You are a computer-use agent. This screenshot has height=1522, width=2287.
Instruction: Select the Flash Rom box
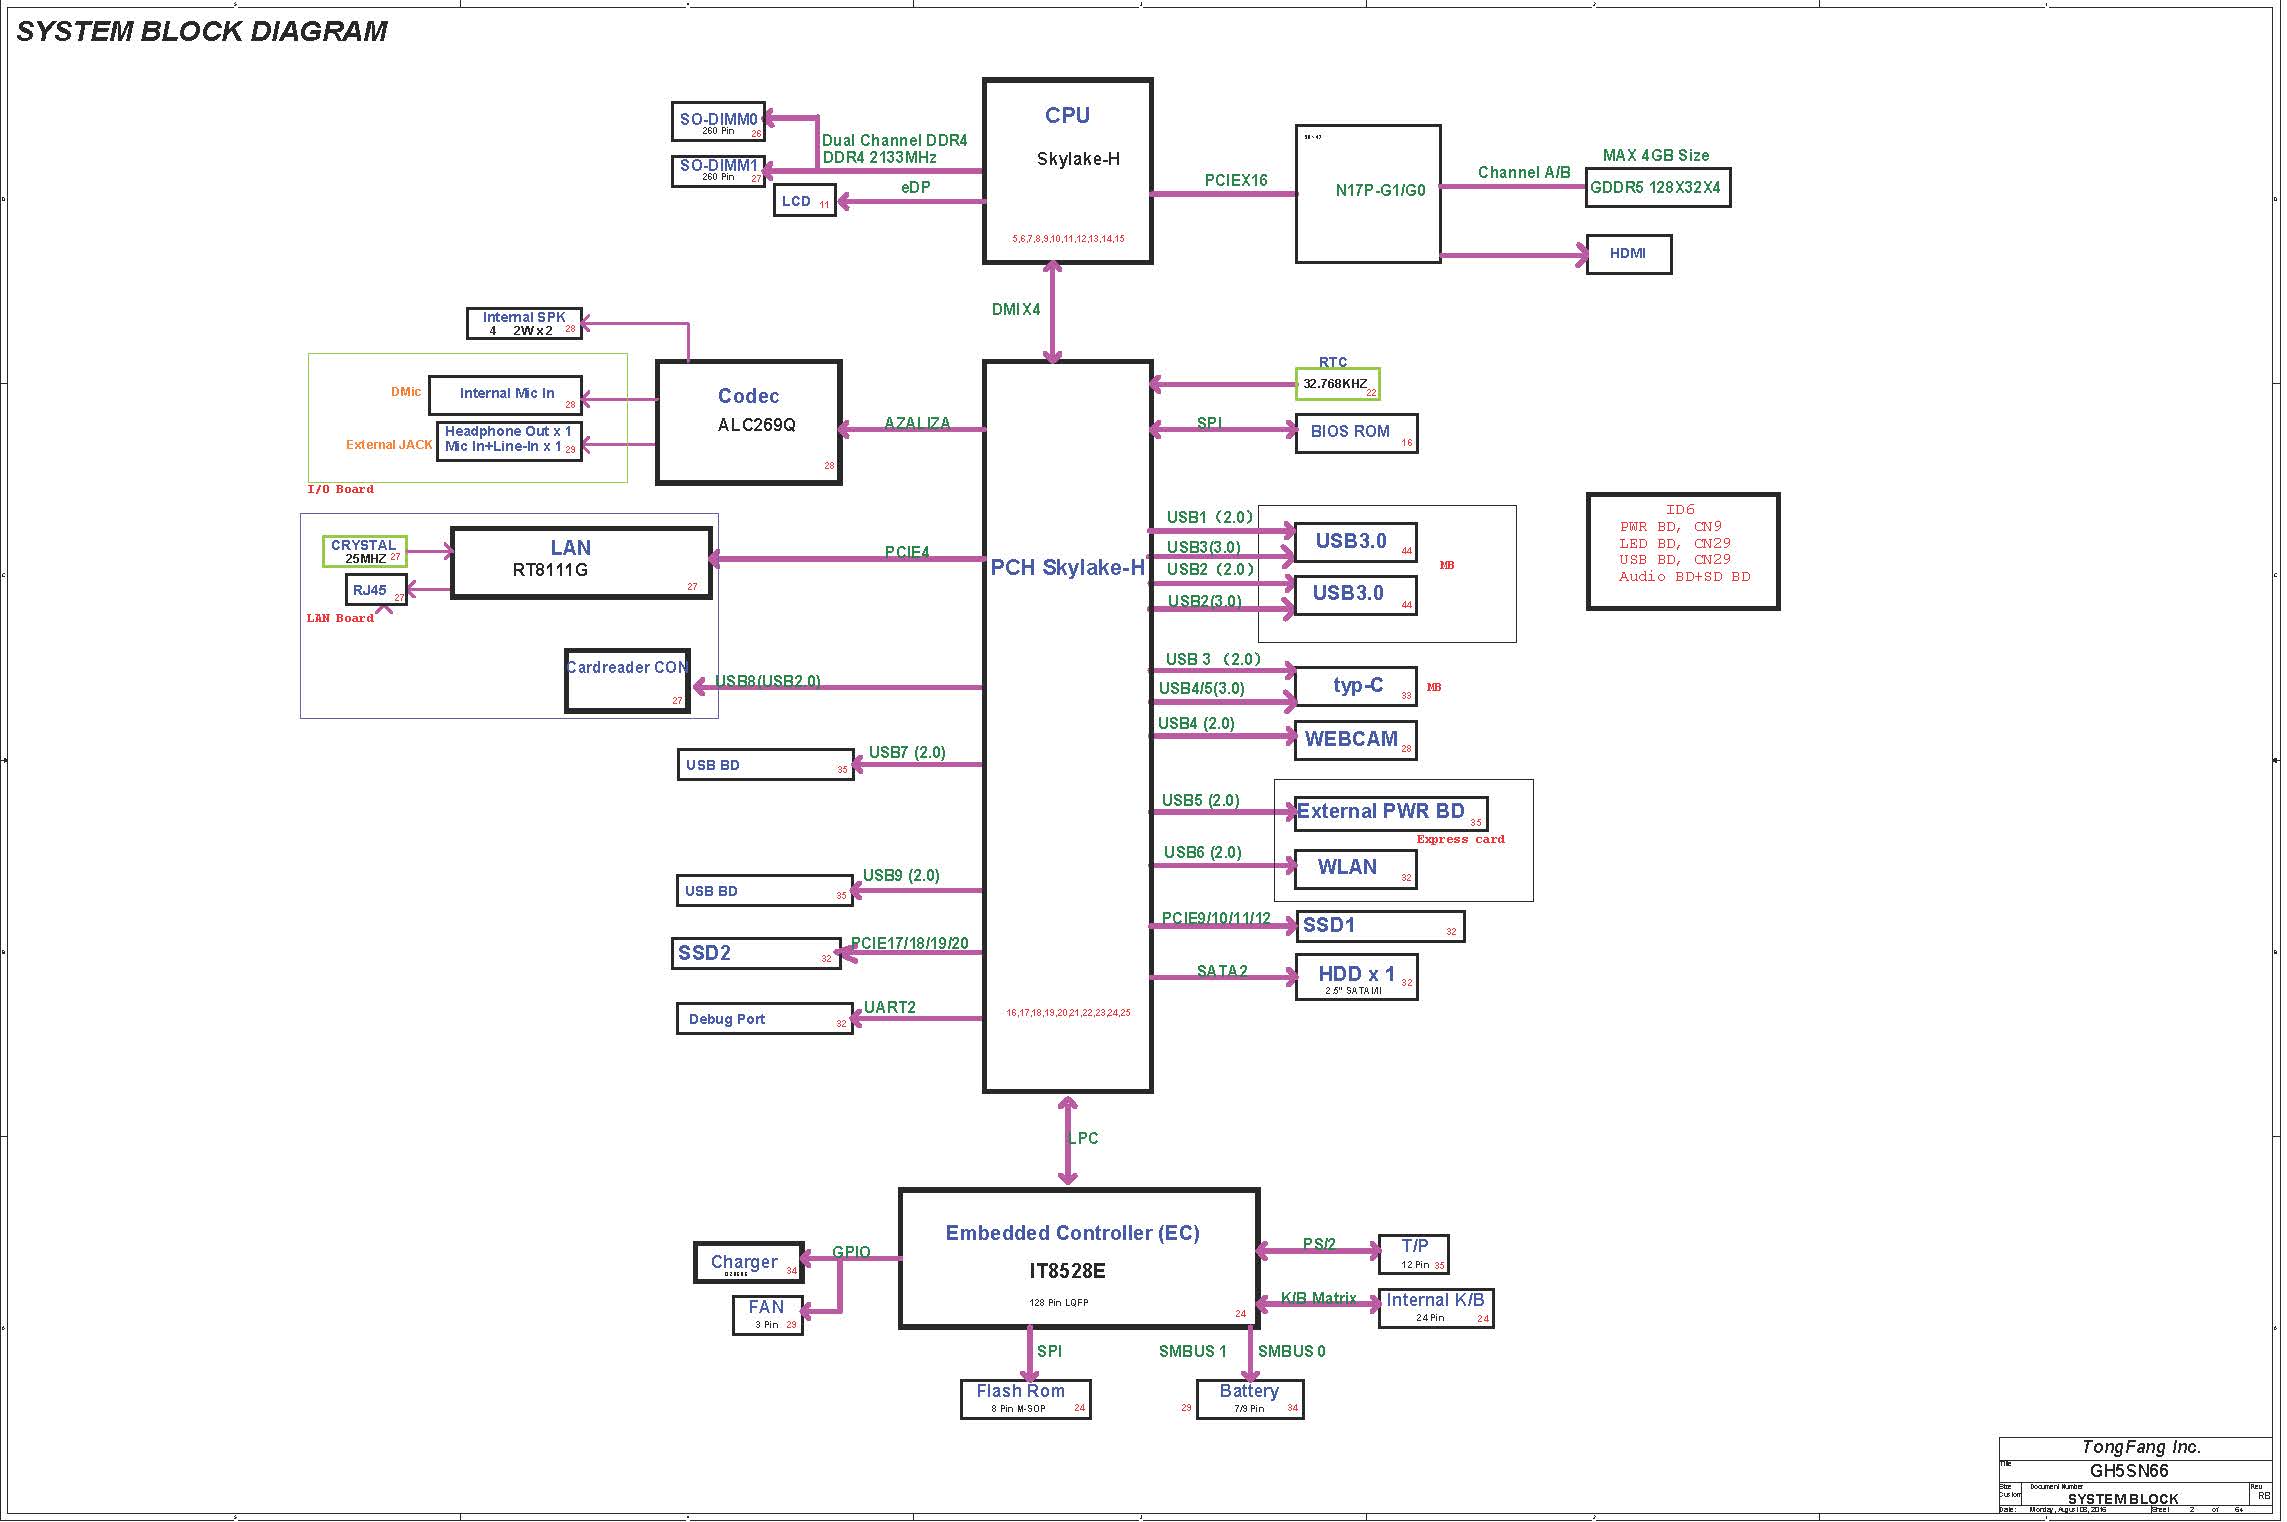pos(1025,1398)
